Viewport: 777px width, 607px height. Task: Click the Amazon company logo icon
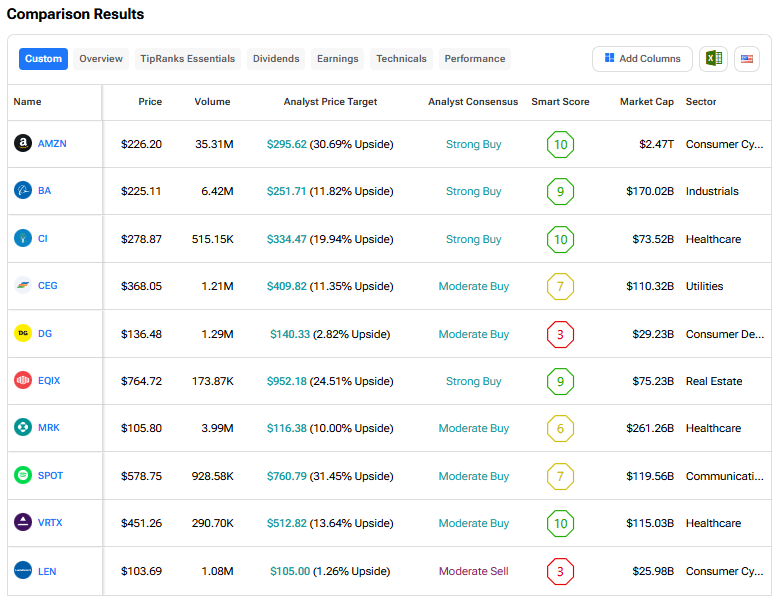(23, 144)
